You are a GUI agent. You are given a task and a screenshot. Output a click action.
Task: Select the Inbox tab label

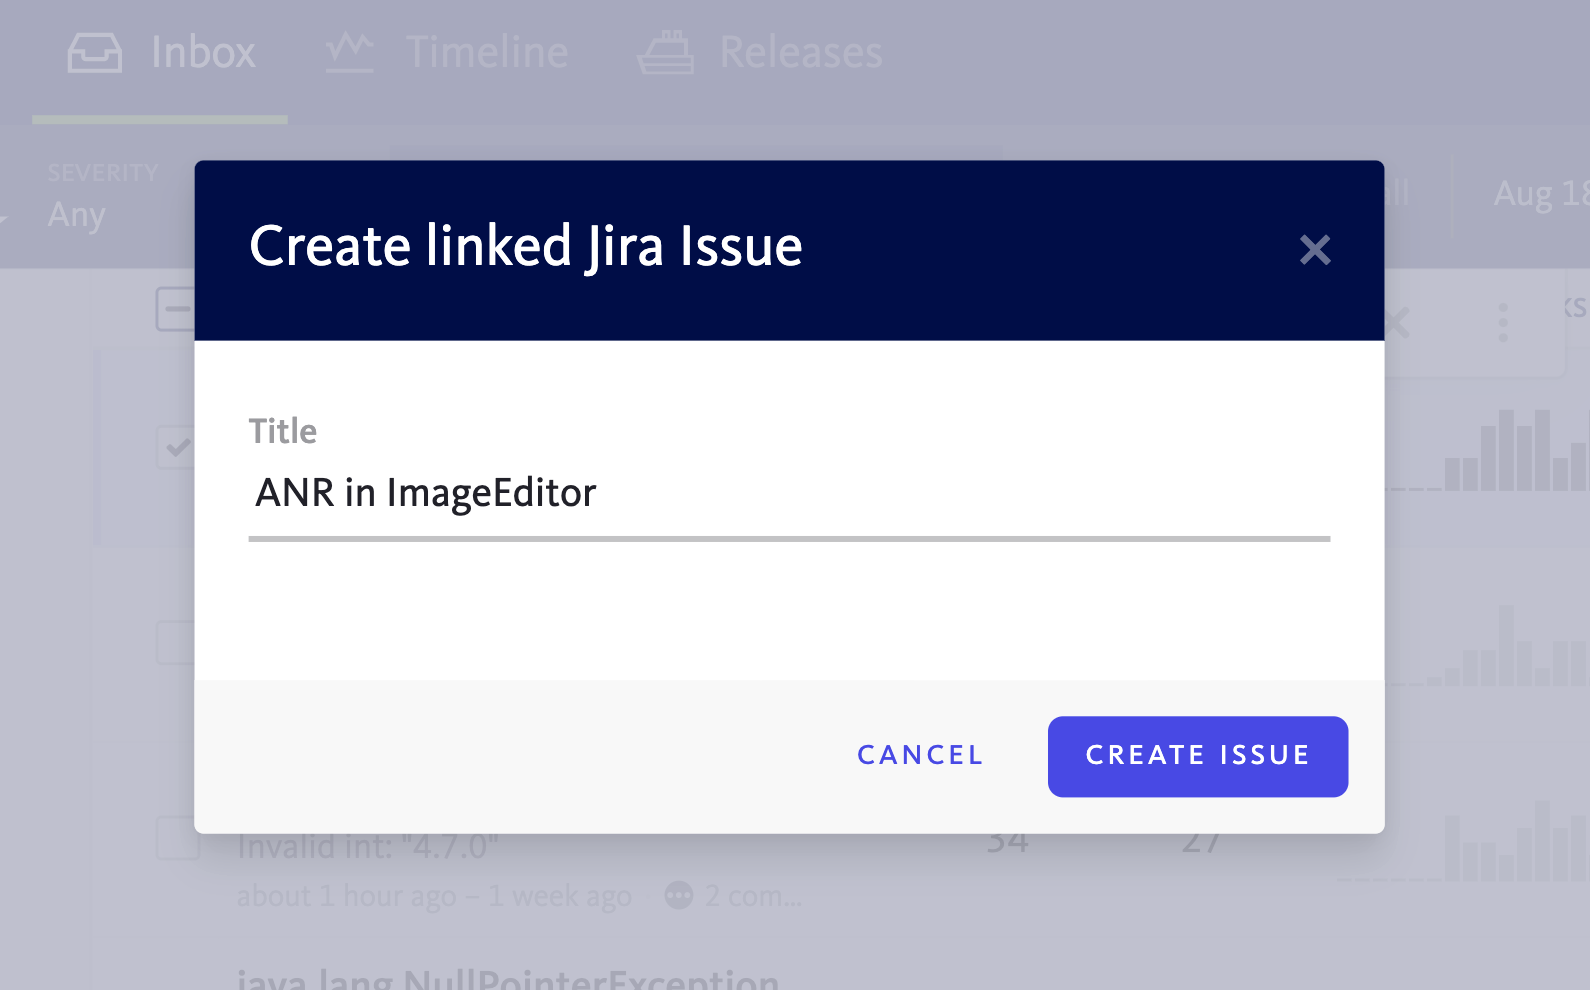203,53
